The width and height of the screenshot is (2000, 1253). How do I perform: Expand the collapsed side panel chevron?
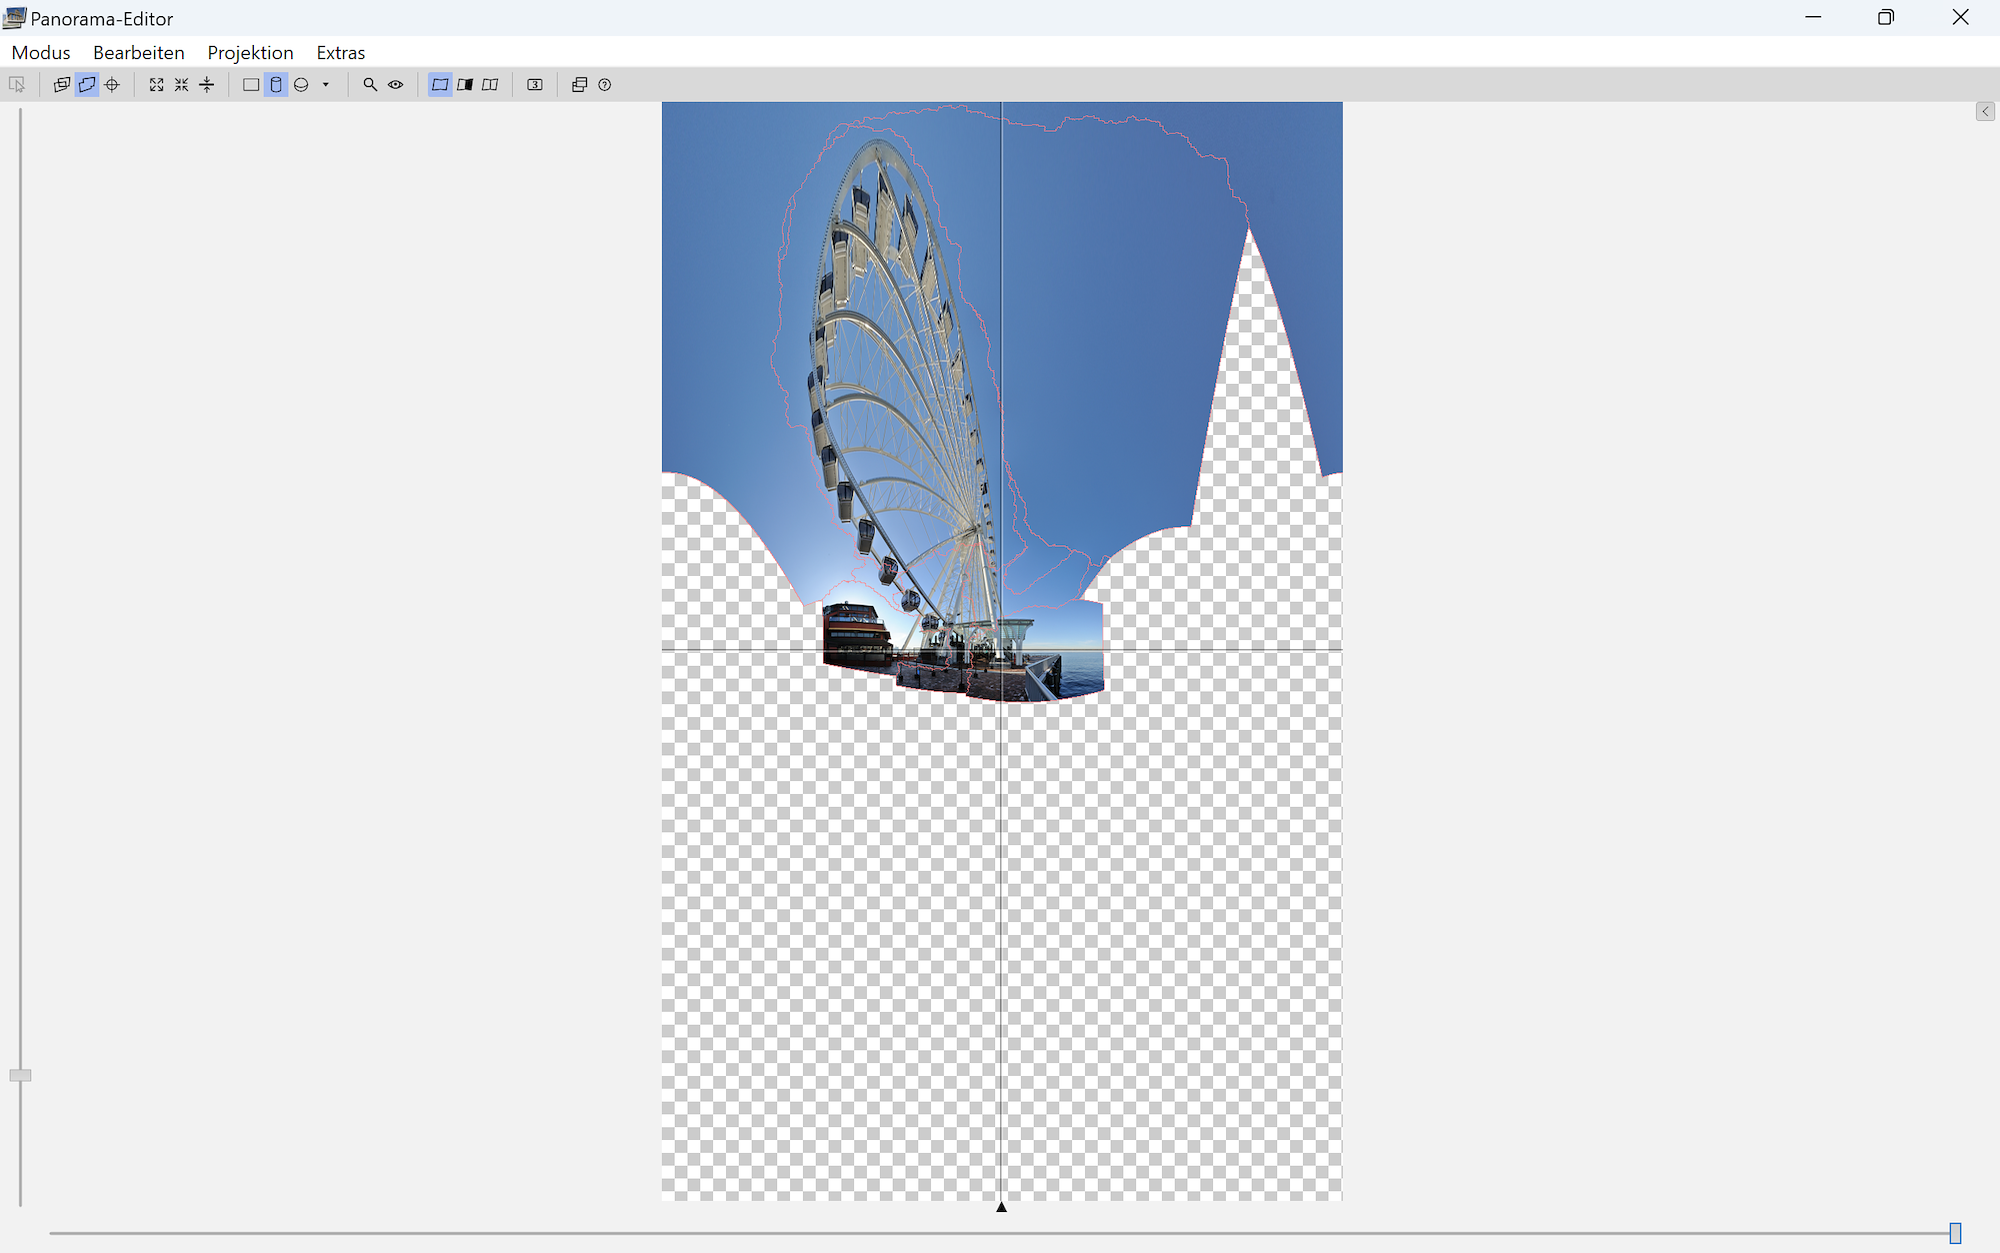click(1985, 112)
